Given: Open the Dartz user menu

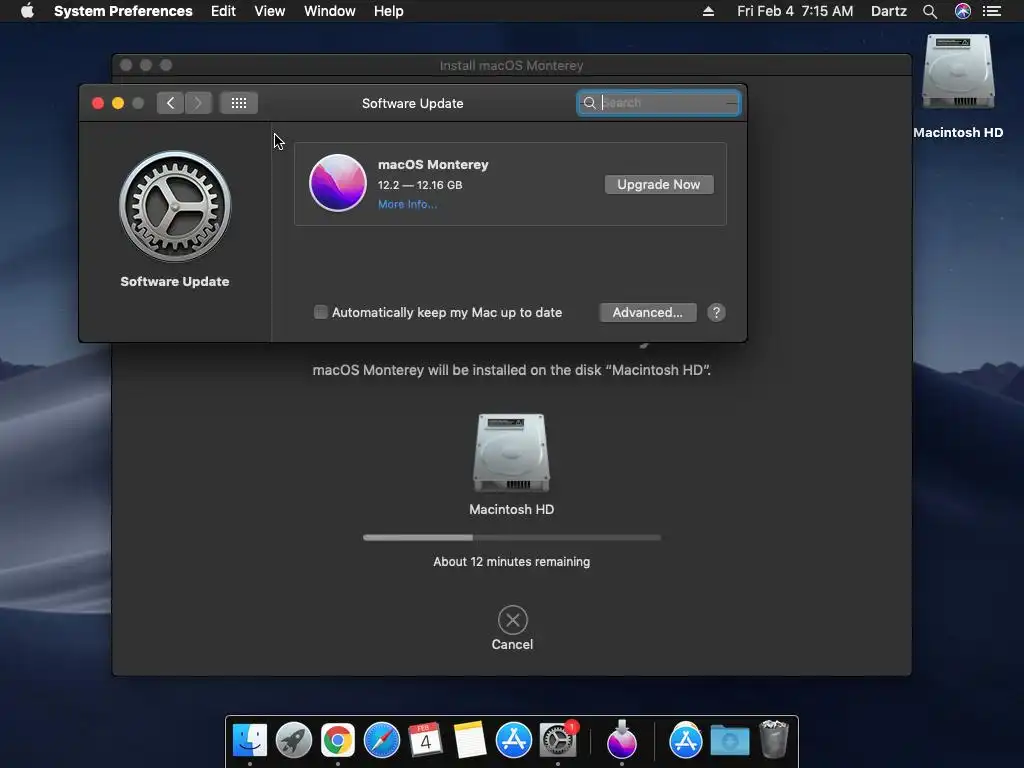Looking at the screenshot, I should click(x=888, y=11).
